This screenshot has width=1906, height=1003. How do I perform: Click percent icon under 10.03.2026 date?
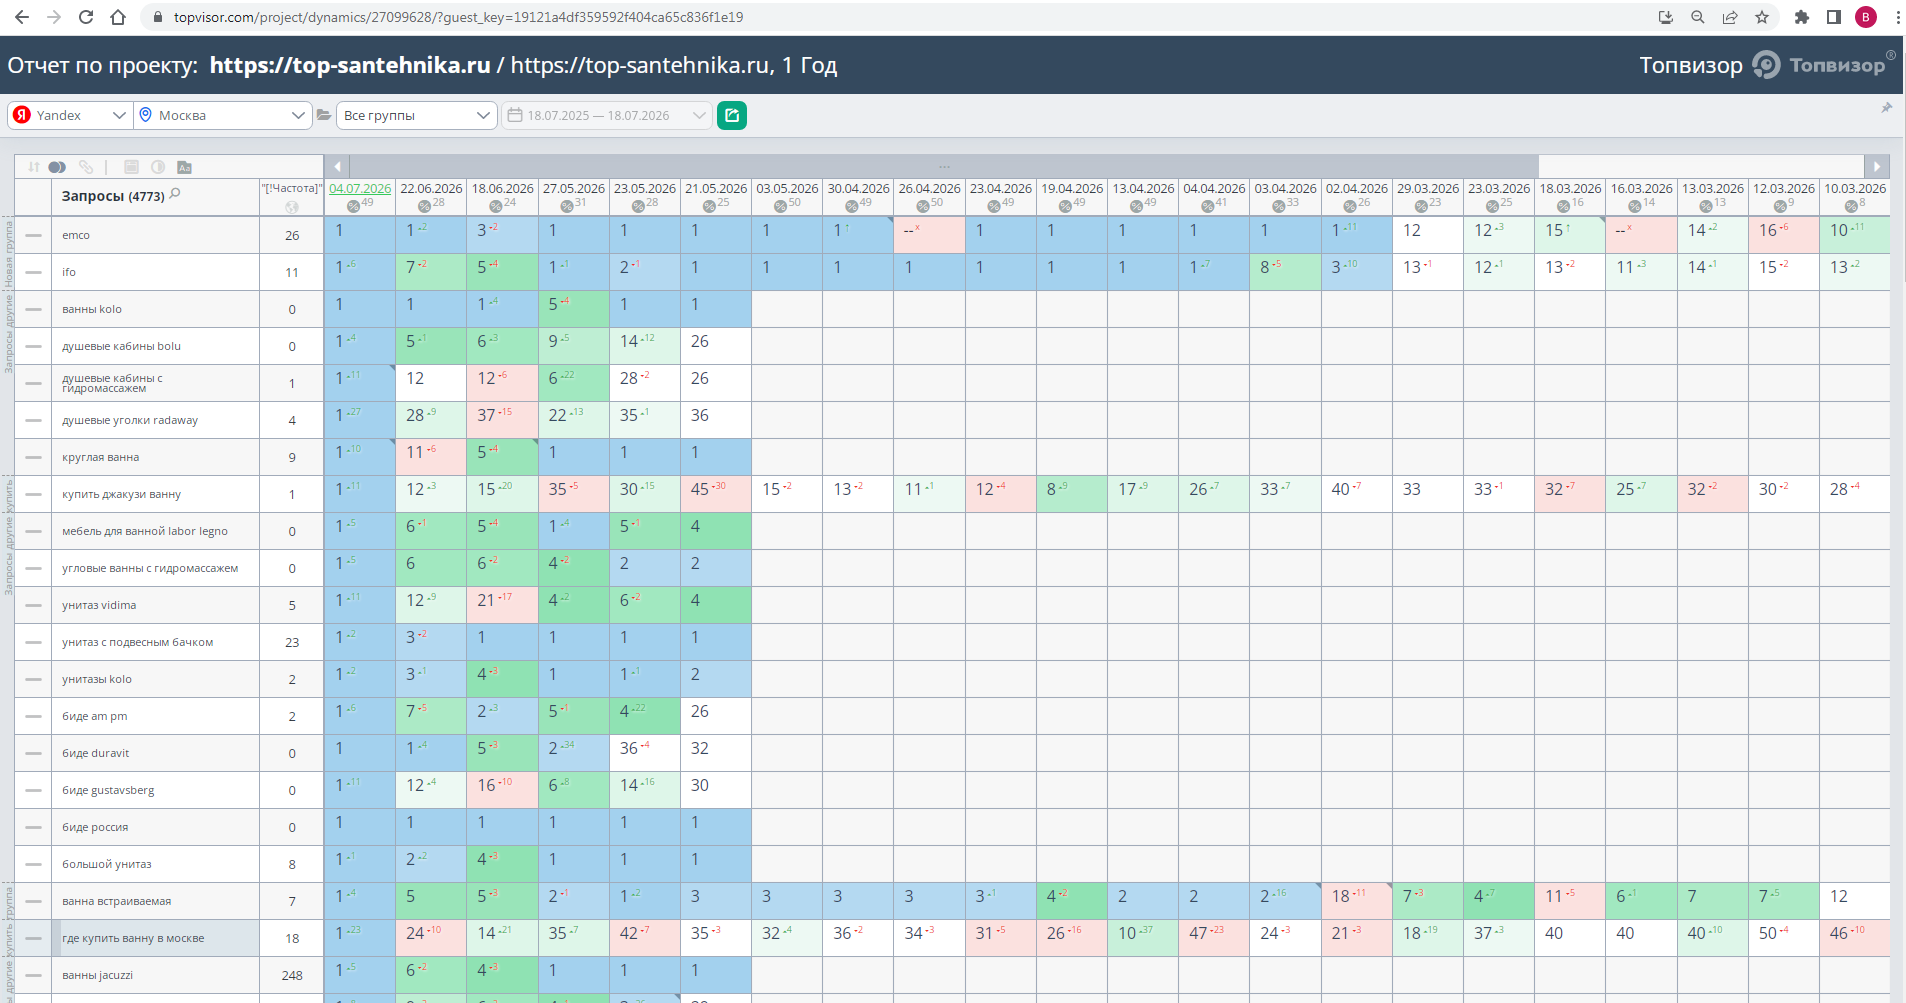coord(1851,206)
